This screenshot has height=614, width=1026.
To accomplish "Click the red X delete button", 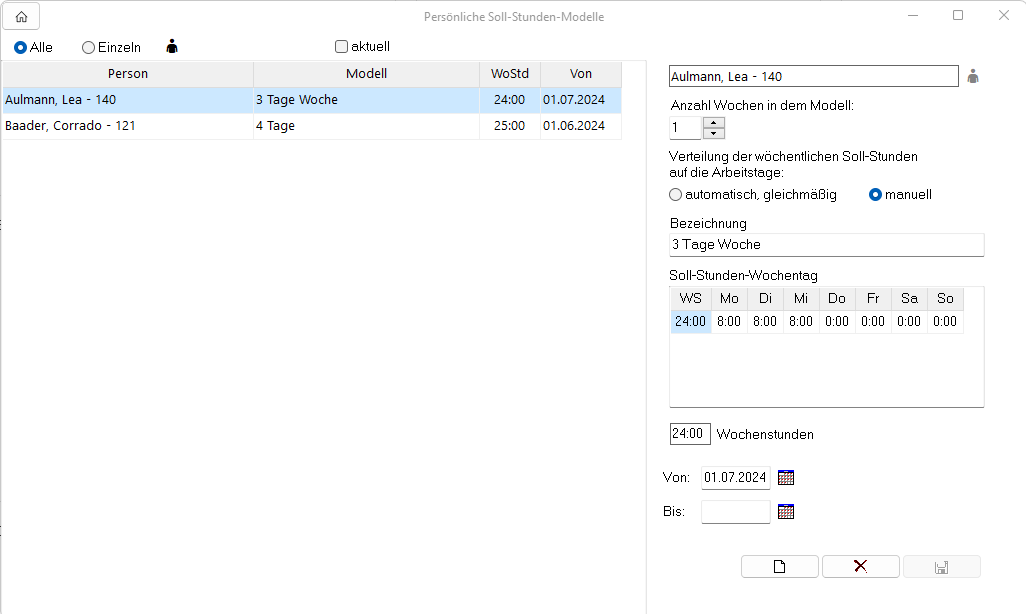I will pos(860,567).
